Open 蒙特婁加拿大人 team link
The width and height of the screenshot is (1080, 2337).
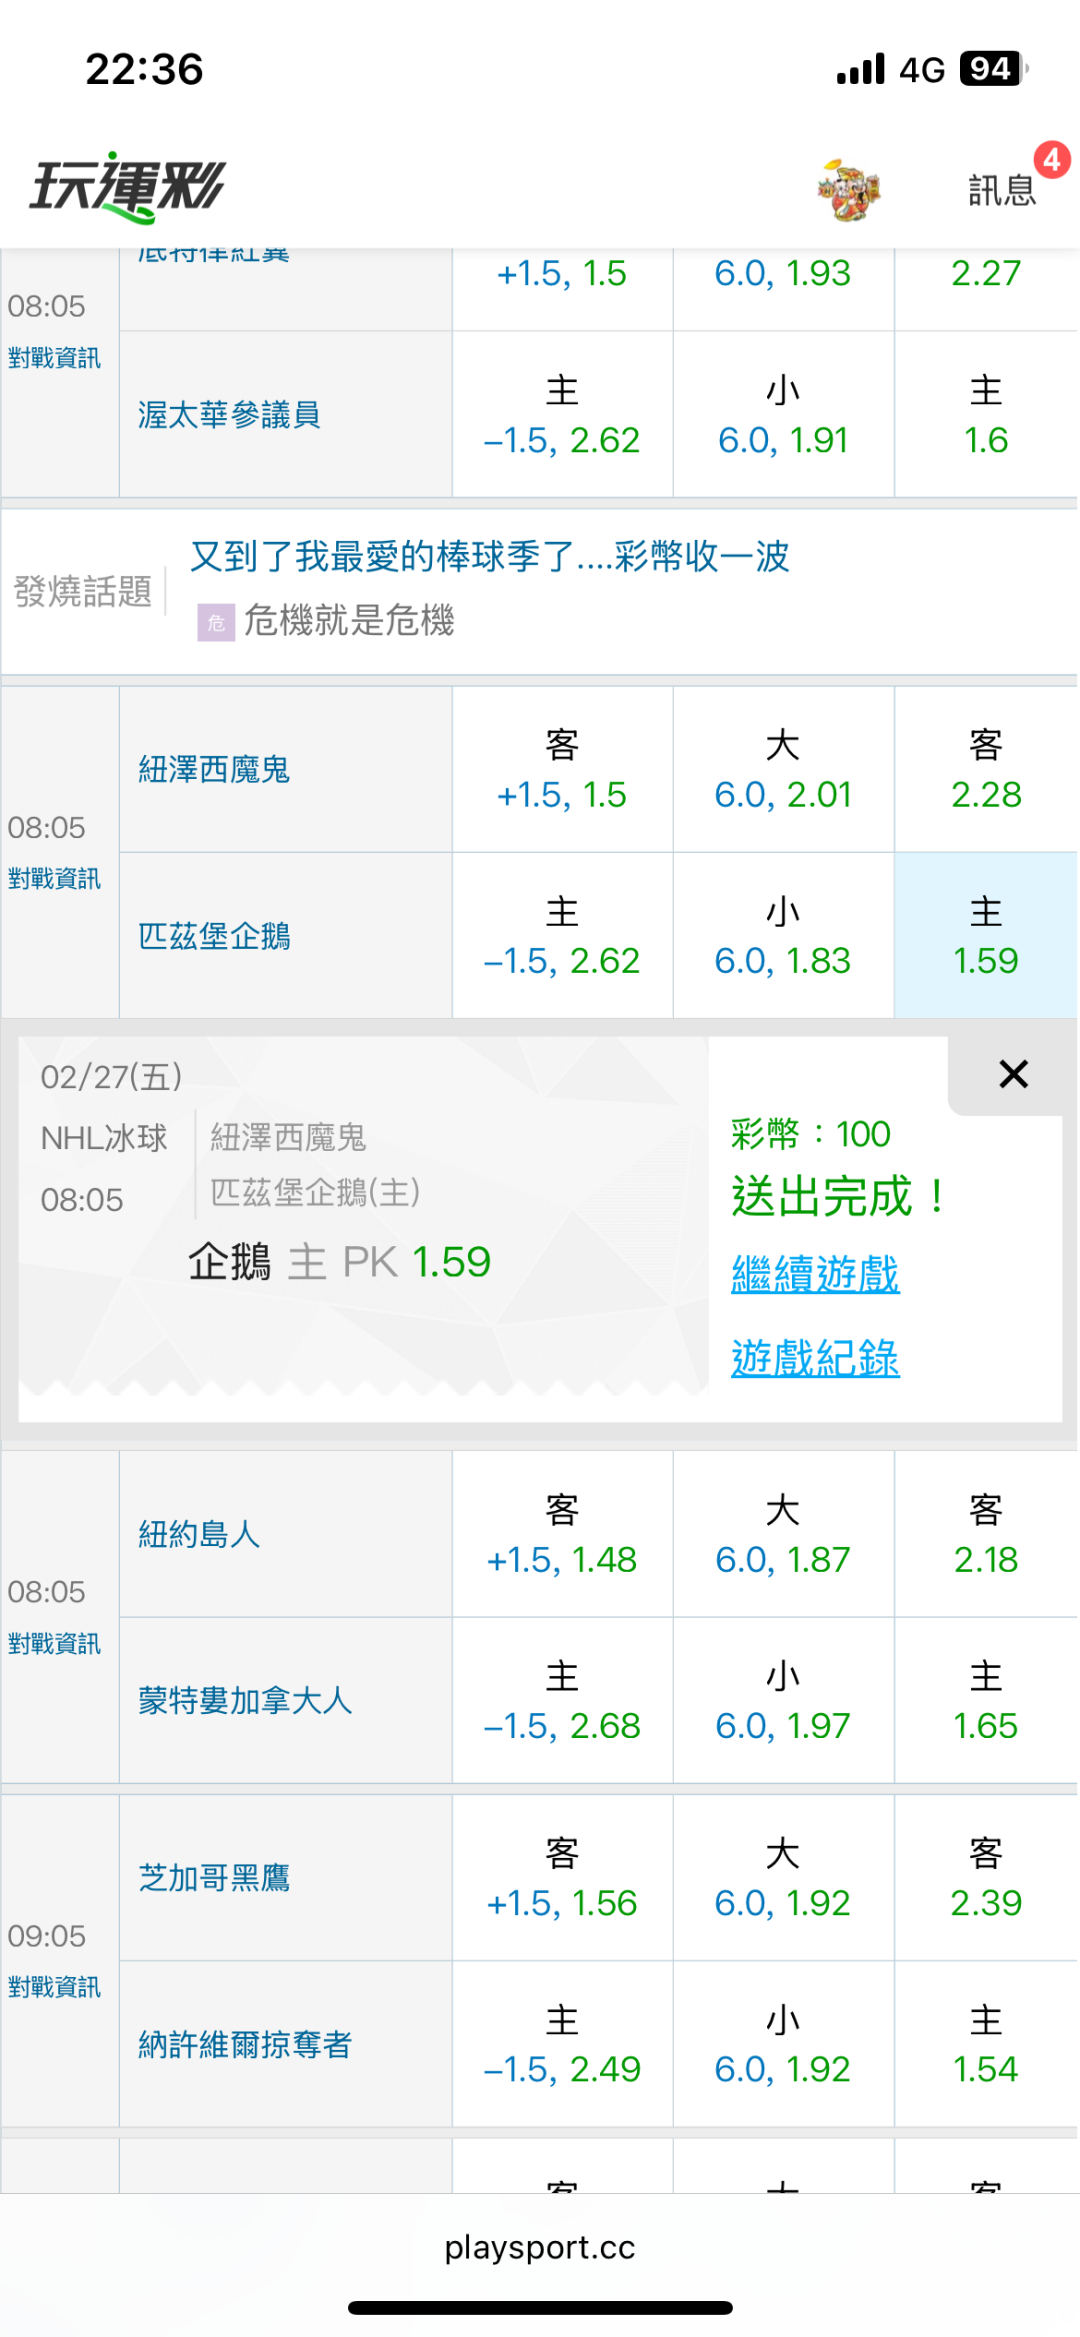coord(245,1701)
